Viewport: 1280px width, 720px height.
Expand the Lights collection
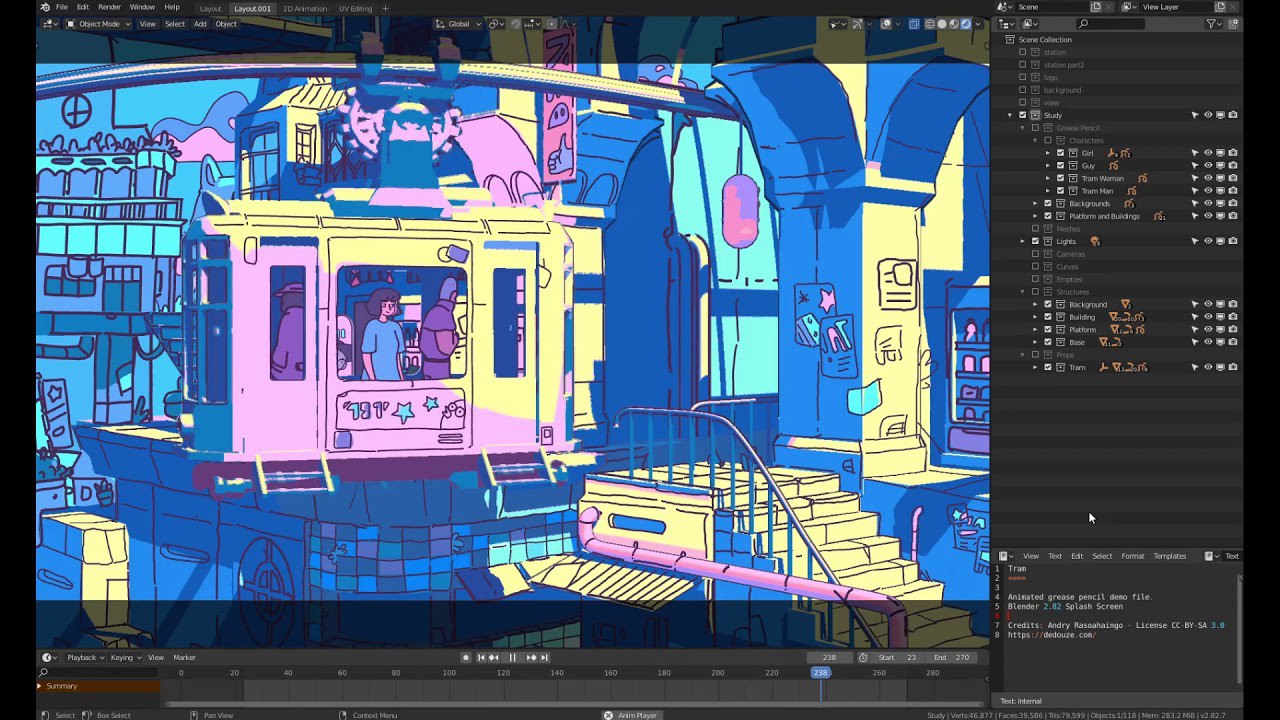coord(1023,241)
